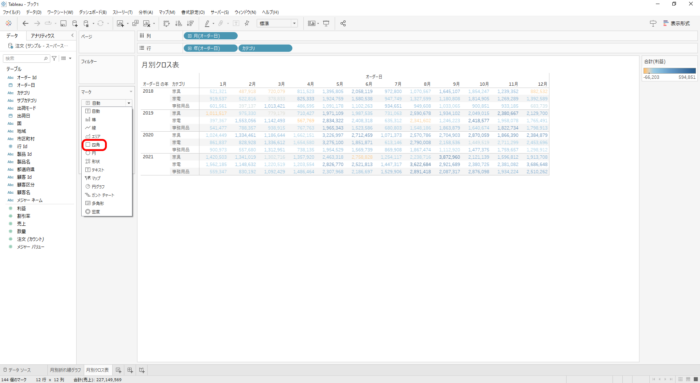Select the 顧客区分 field in the Data pane
This screenshot has height=383, width=700.
[26, 185]
